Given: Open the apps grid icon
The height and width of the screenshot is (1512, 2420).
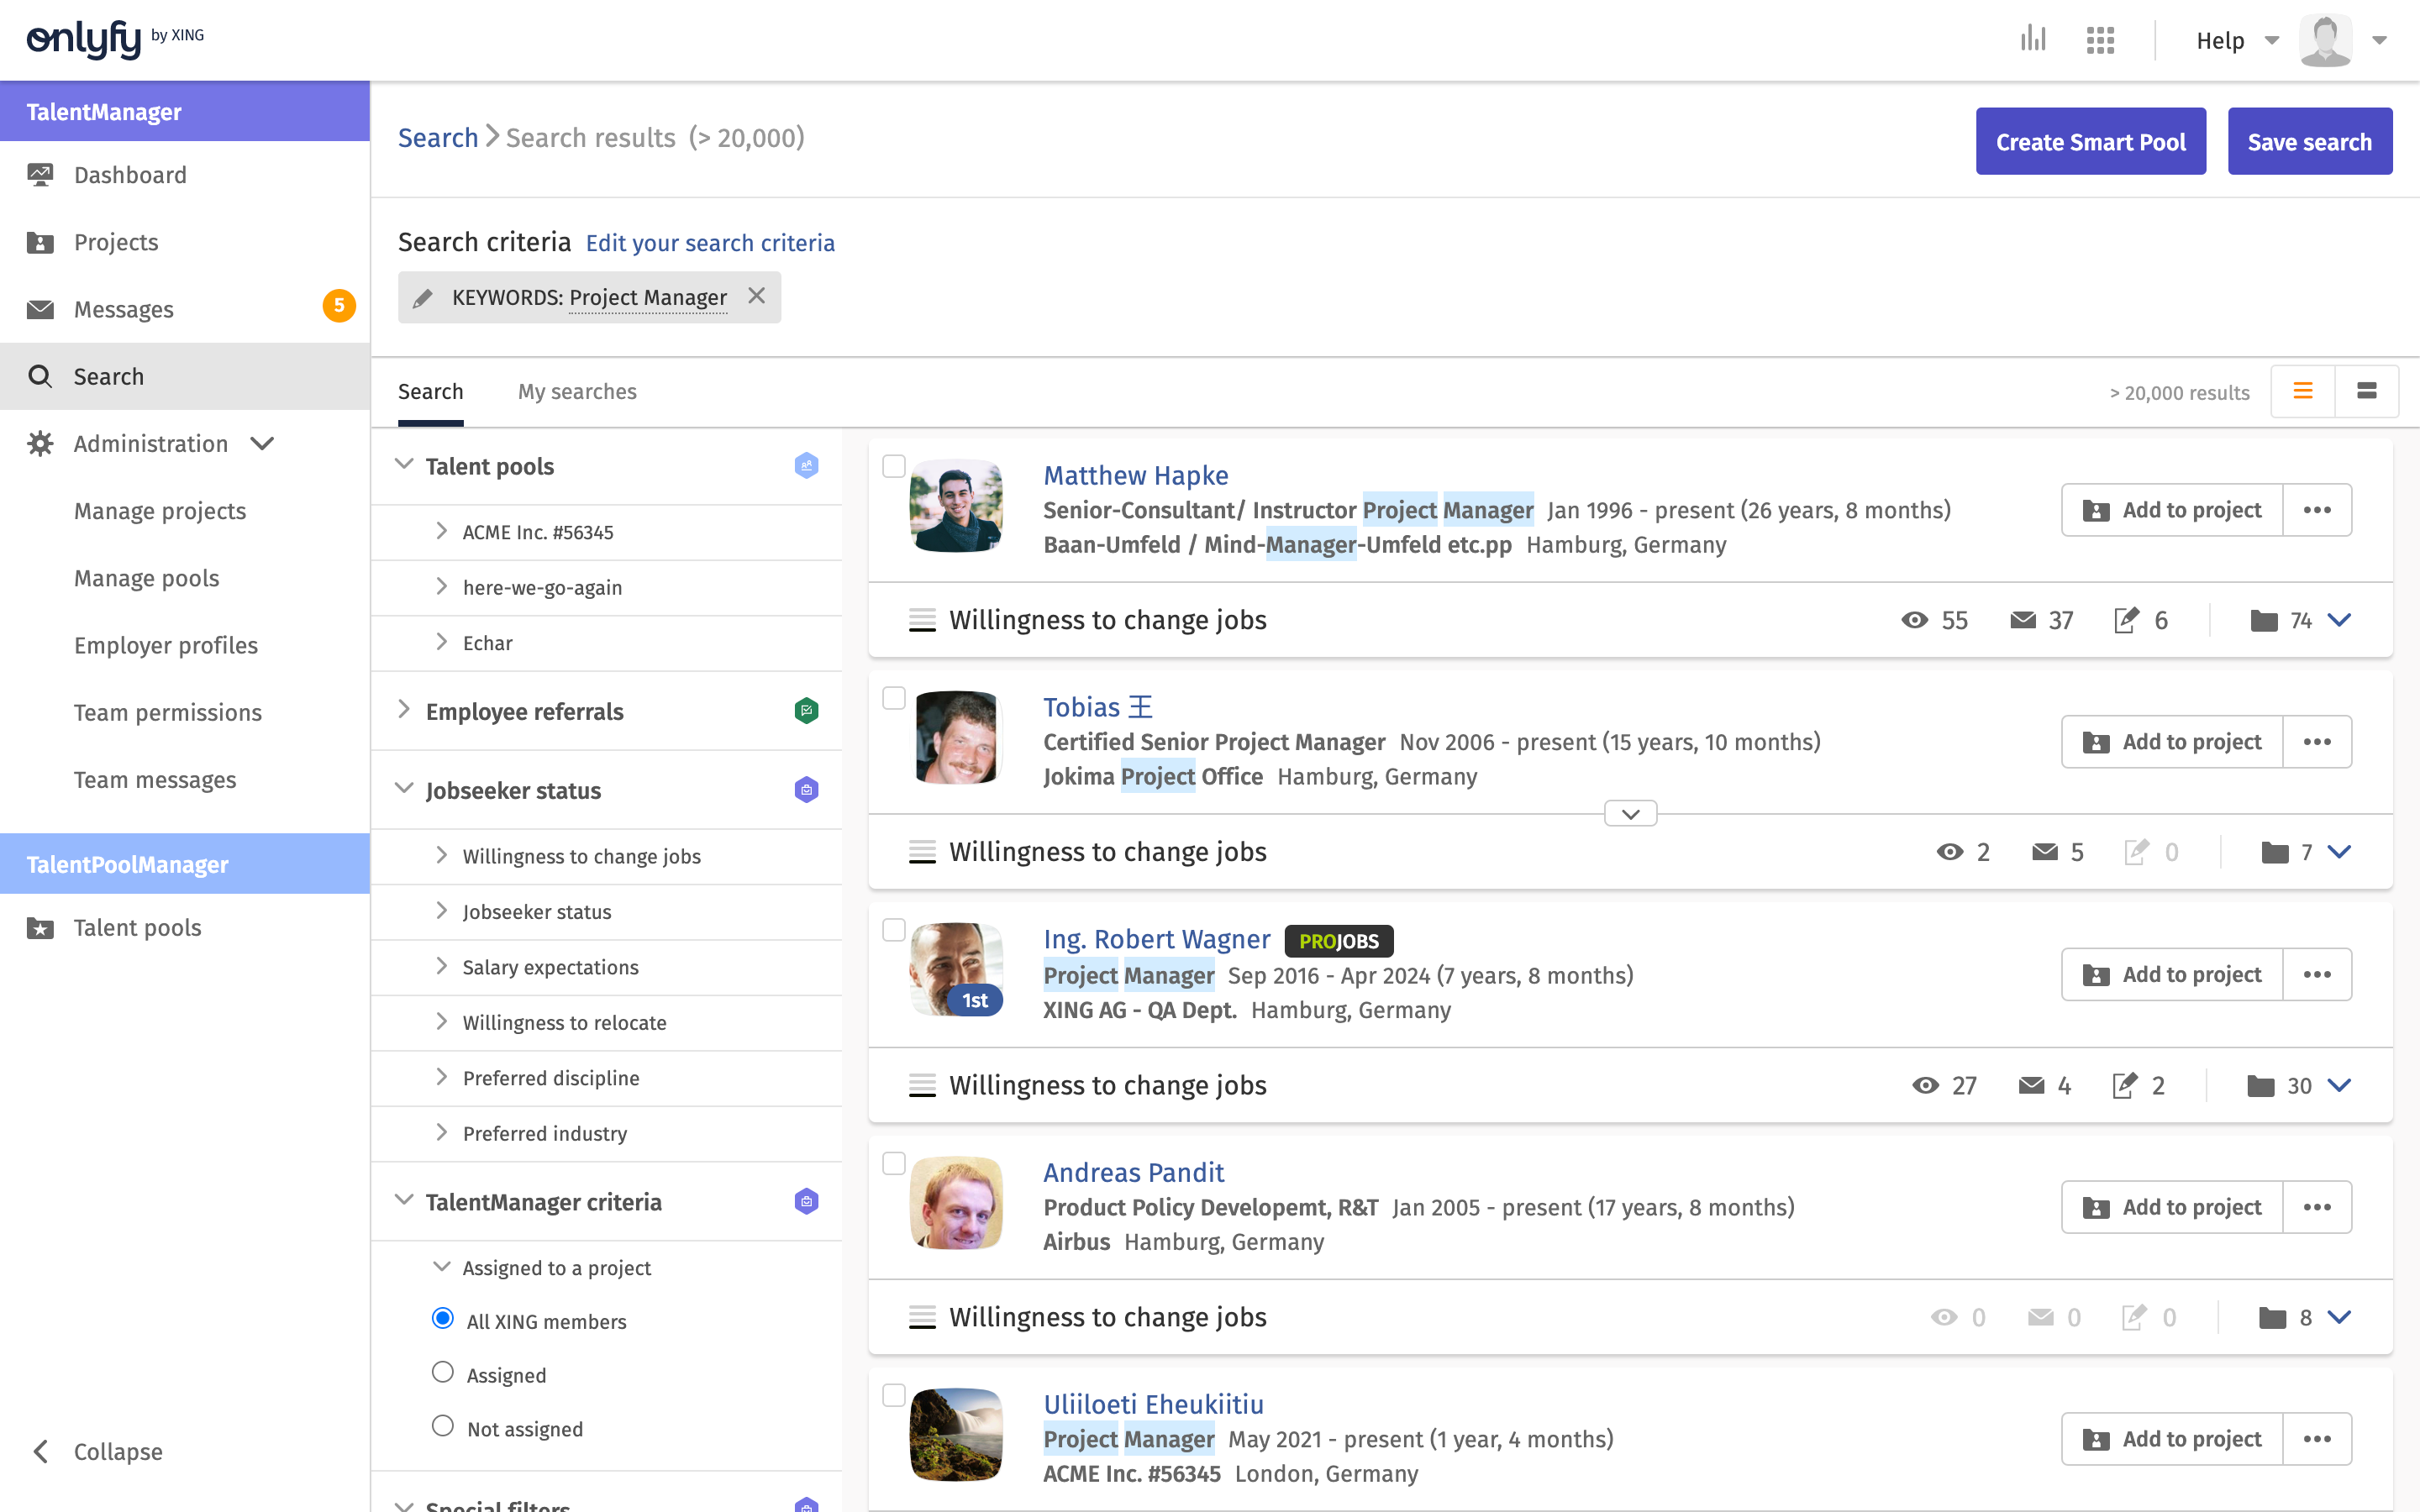Looking at the screenshot, I should pyautogui.click(x=2100, y=40).
